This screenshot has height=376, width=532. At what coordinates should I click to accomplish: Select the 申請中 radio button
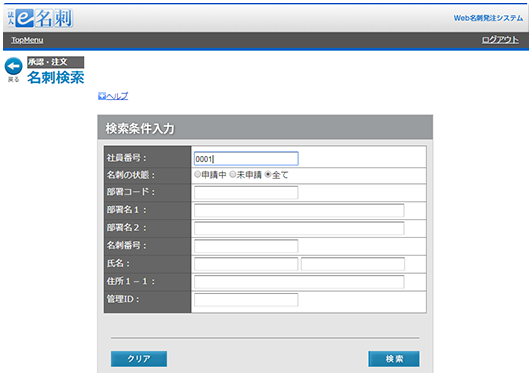click(197, 174)
